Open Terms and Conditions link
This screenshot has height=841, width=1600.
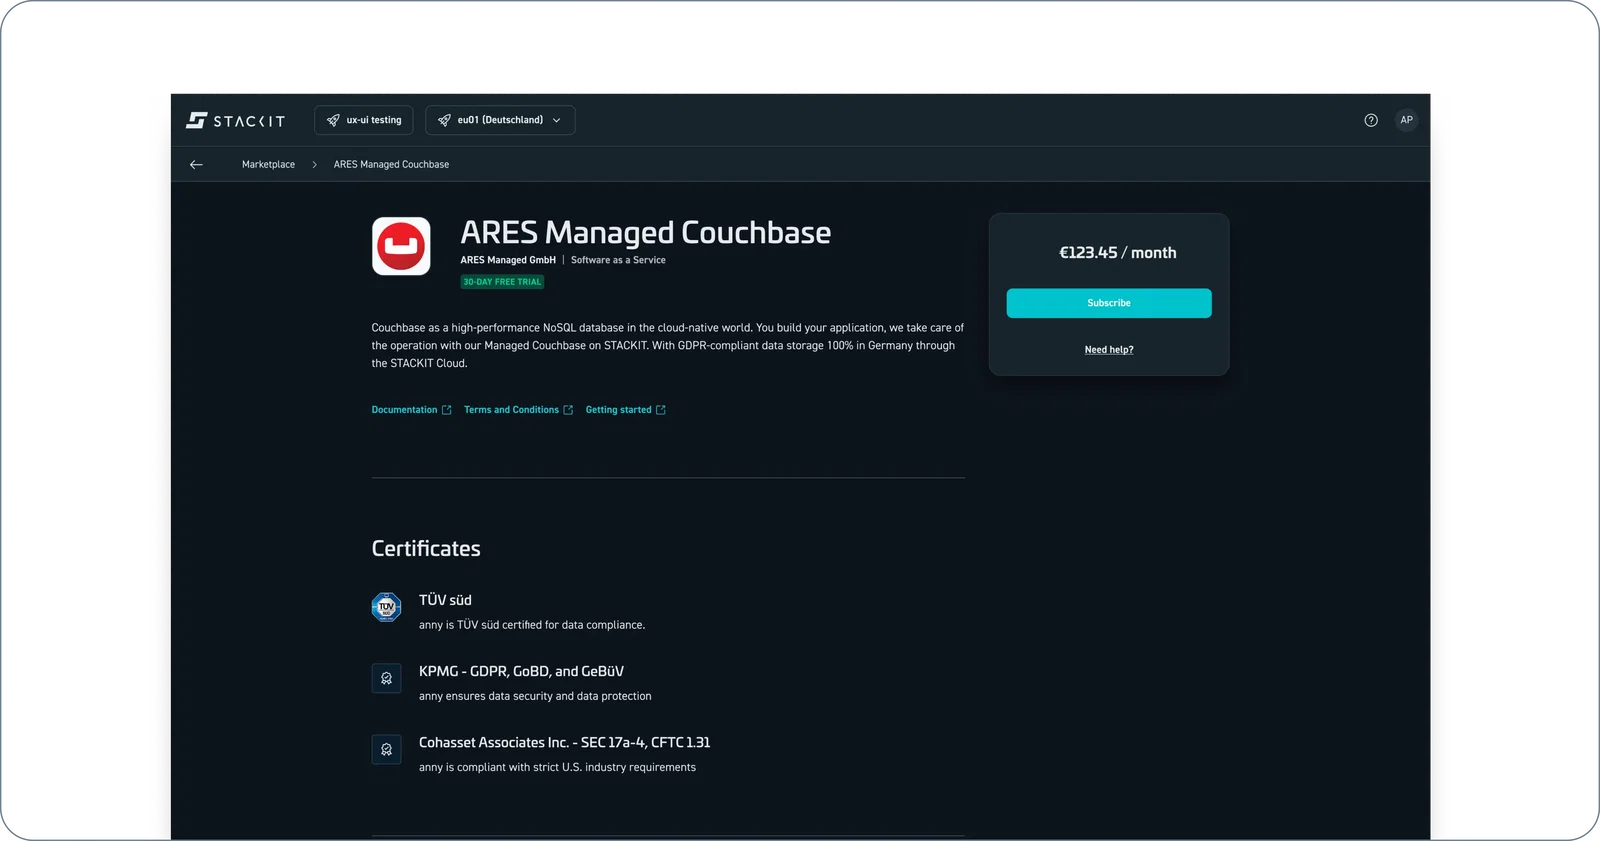pos(518,410)
